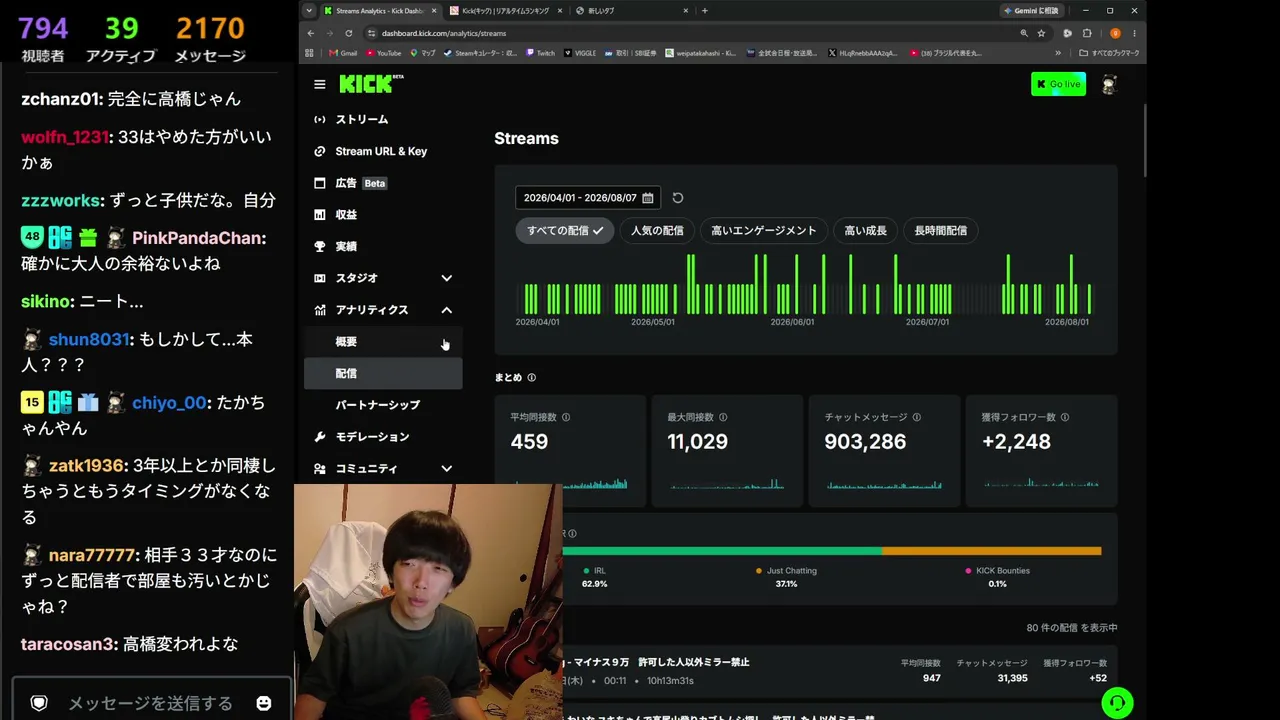Switch to the Streams Analytics - Kick browser tab
This screenshot has width=1280, height=720.
[x=380, y=11]
